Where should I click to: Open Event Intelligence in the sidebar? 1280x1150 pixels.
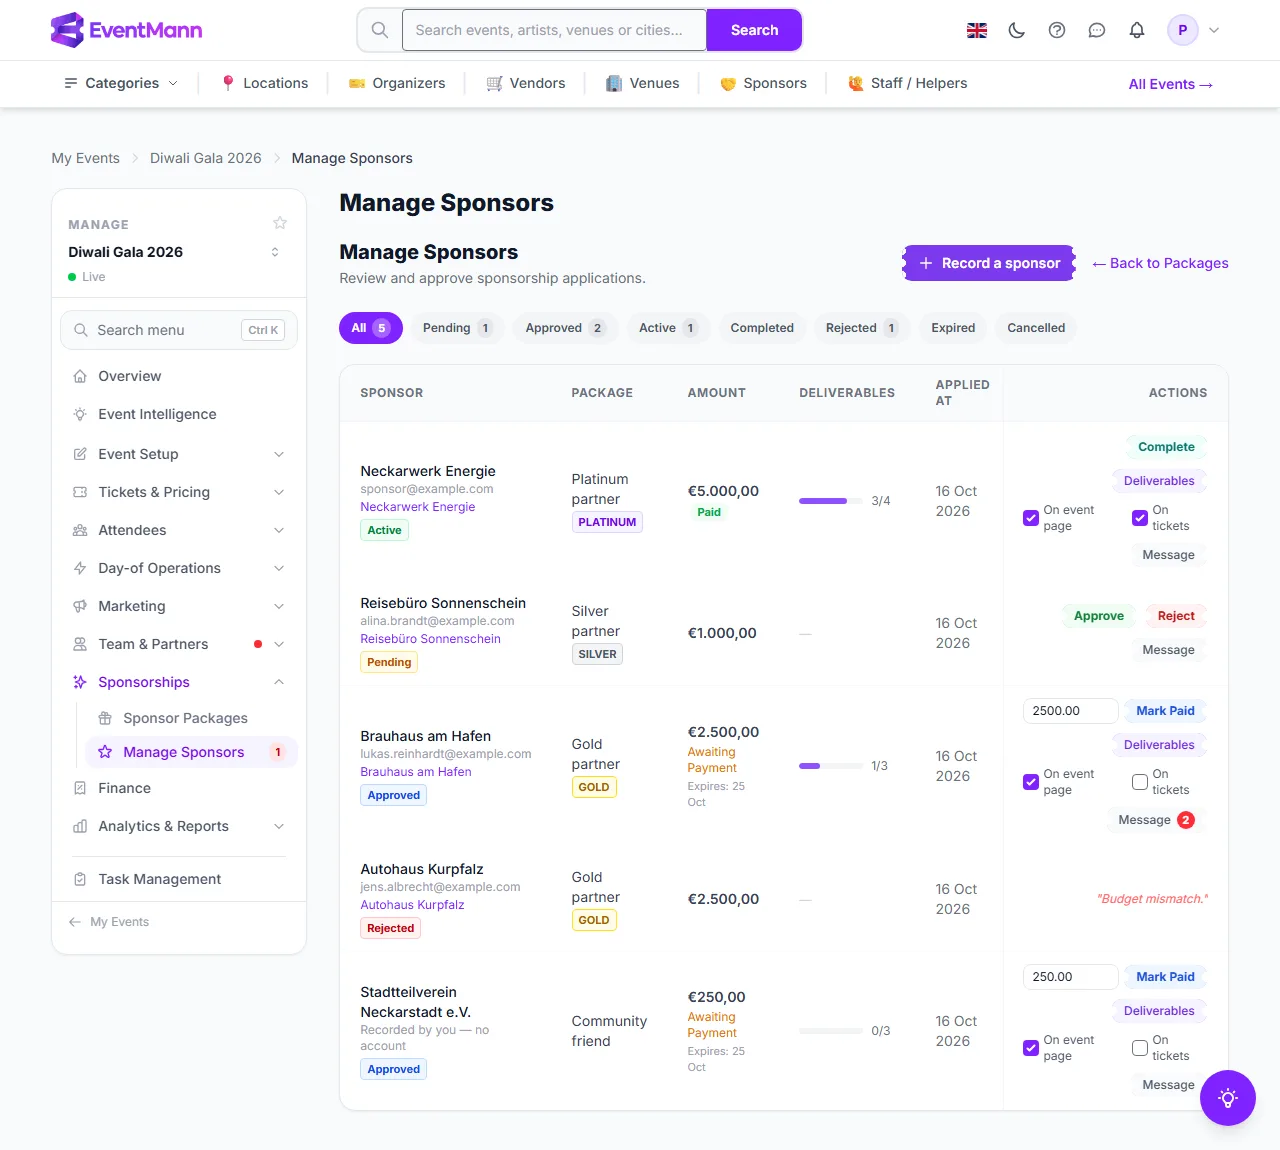[179, 414]
